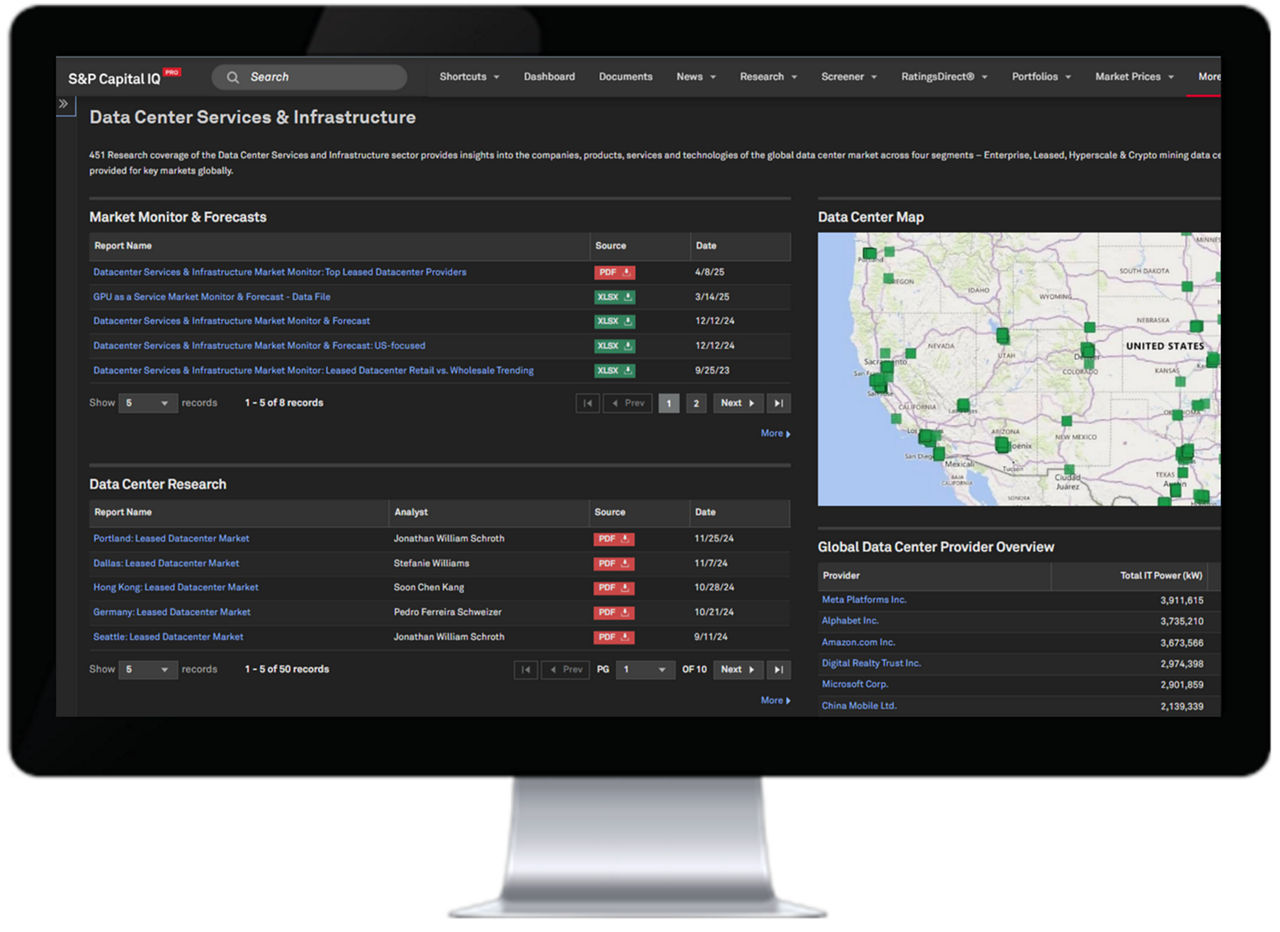Click Prev in Data Center Research pagination

pos(565,670)
